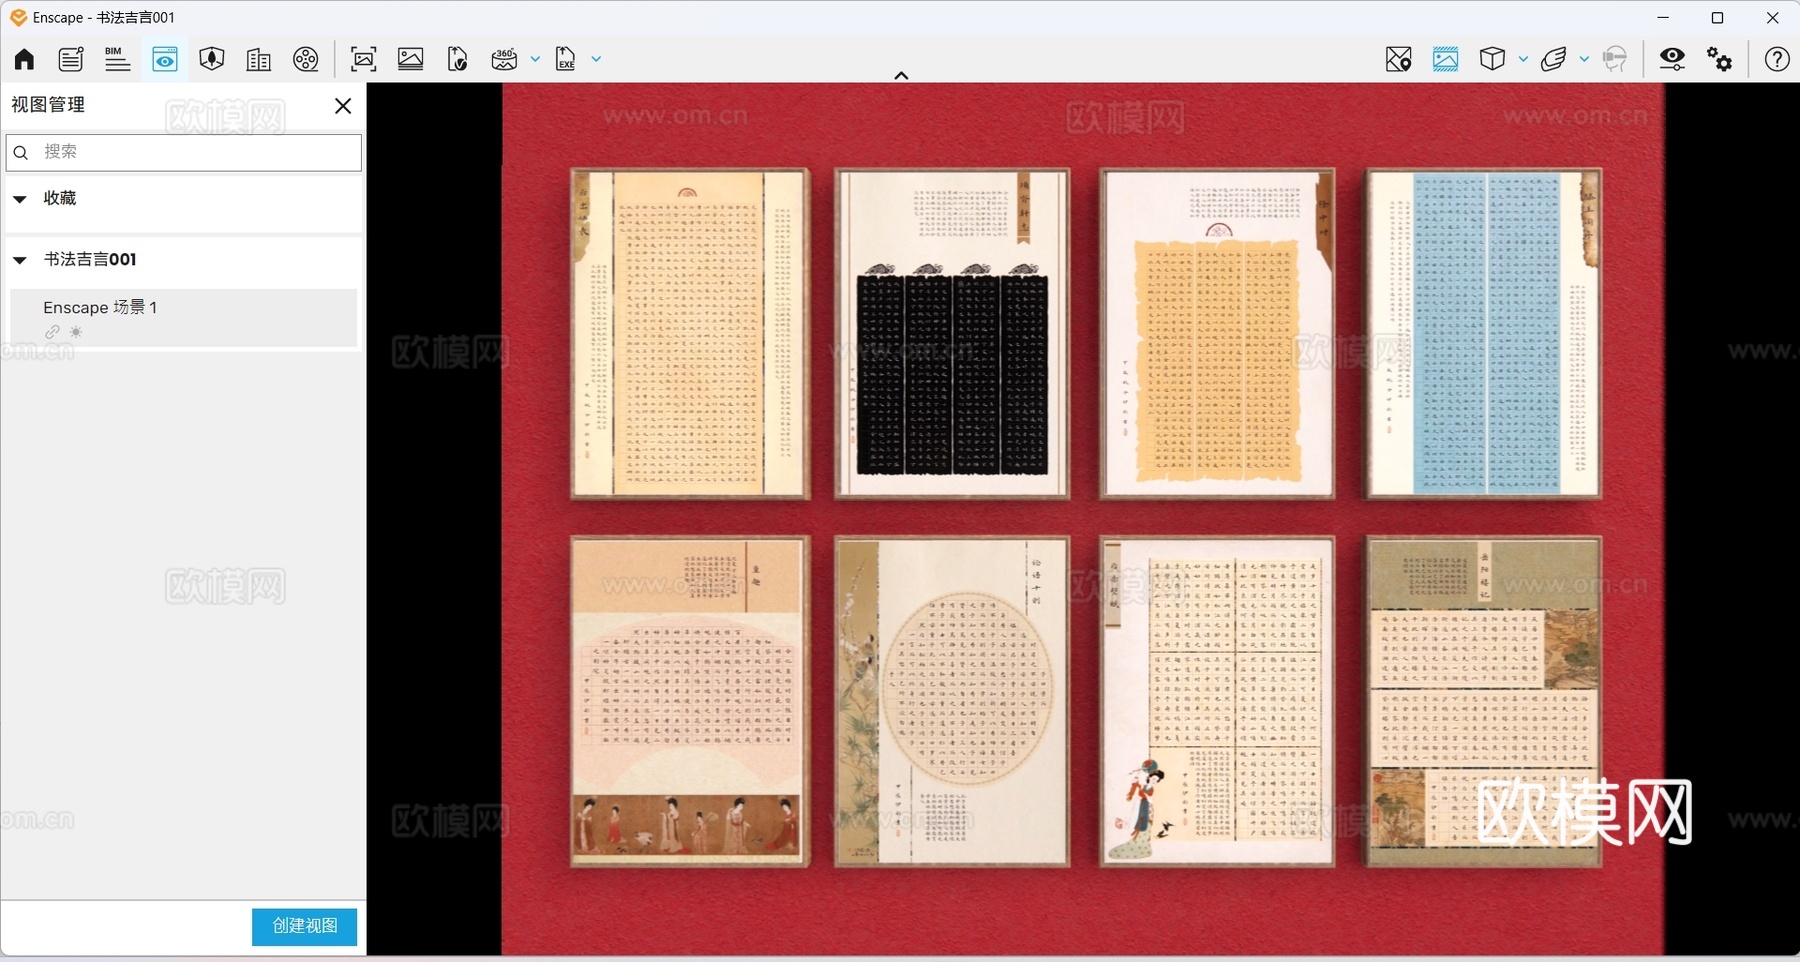This screenshot has height=962, width=1800.
Task: Open the BIM info panel icon
Action: click(x=117, y=59)
